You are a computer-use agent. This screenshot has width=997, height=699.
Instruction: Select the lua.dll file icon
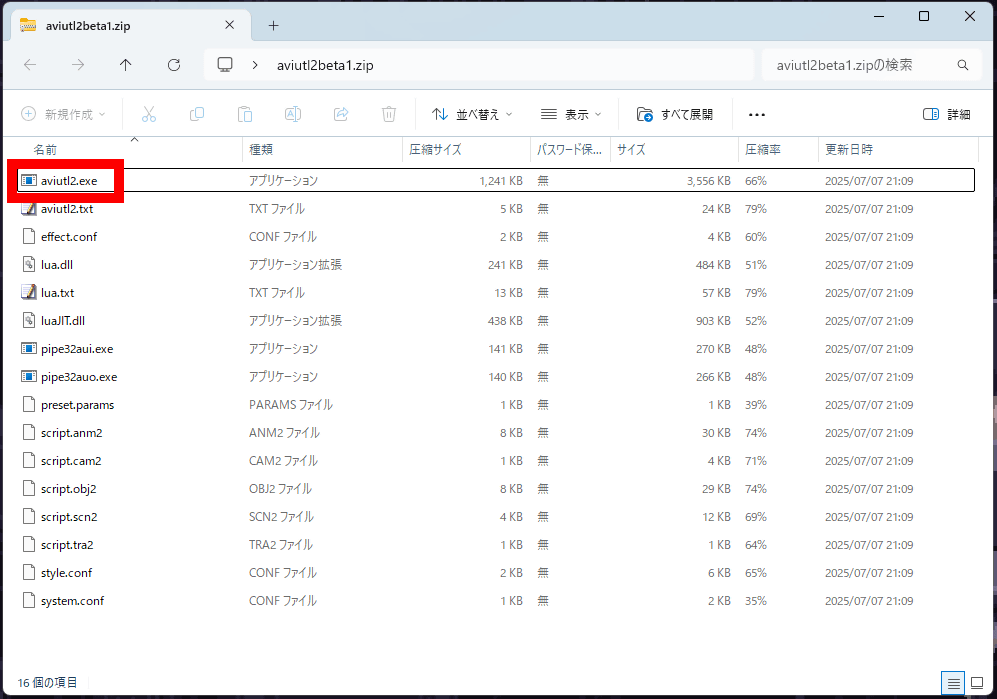29,265
